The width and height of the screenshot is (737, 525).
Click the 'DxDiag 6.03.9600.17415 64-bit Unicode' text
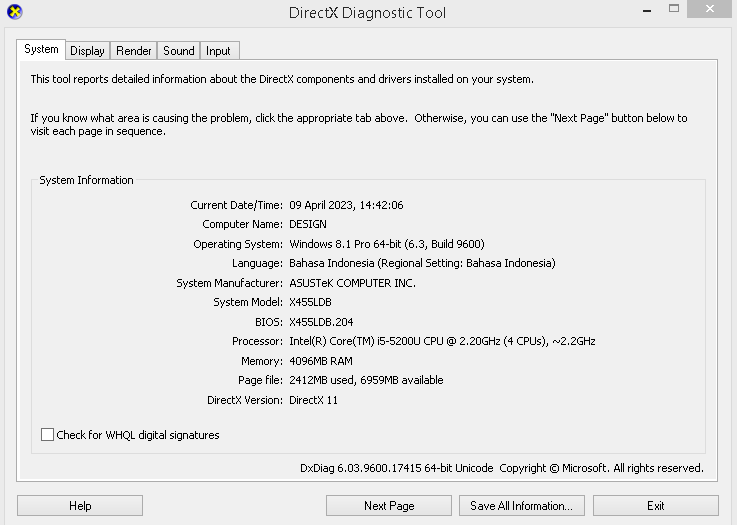[x=397, y=468]
